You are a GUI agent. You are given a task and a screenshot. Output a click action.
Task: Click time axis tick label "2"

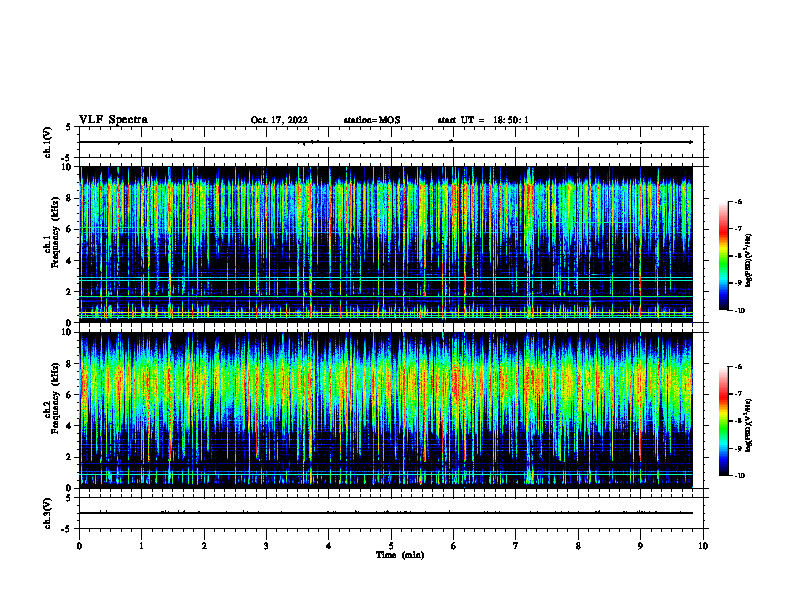click(204, 546)
